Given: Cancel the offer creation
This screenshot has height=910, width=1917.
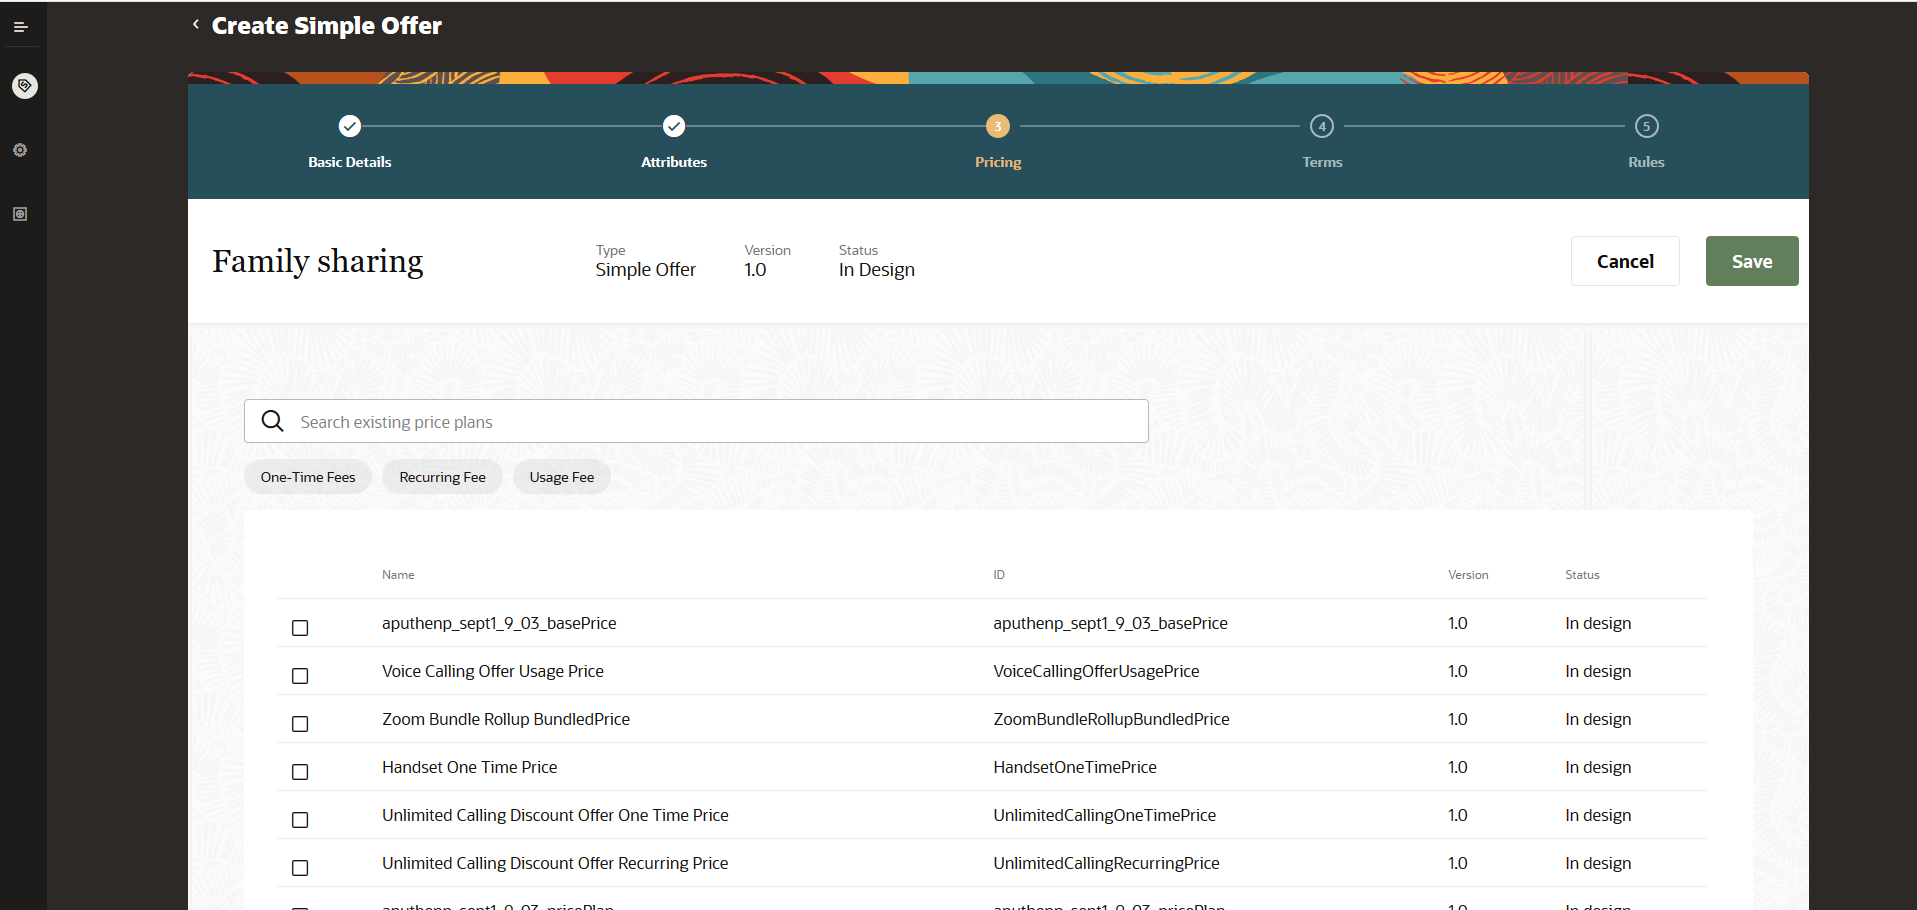Looking at the screenshot, I should 1625,261.
